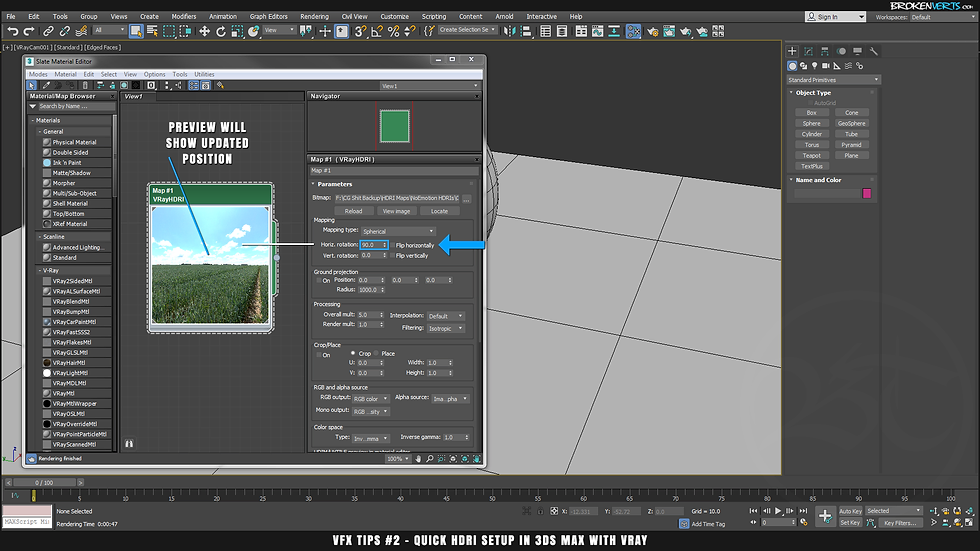Click Slate editor pick material eyedropper
The width and height of the screenshot is (980, 551).
46,86
